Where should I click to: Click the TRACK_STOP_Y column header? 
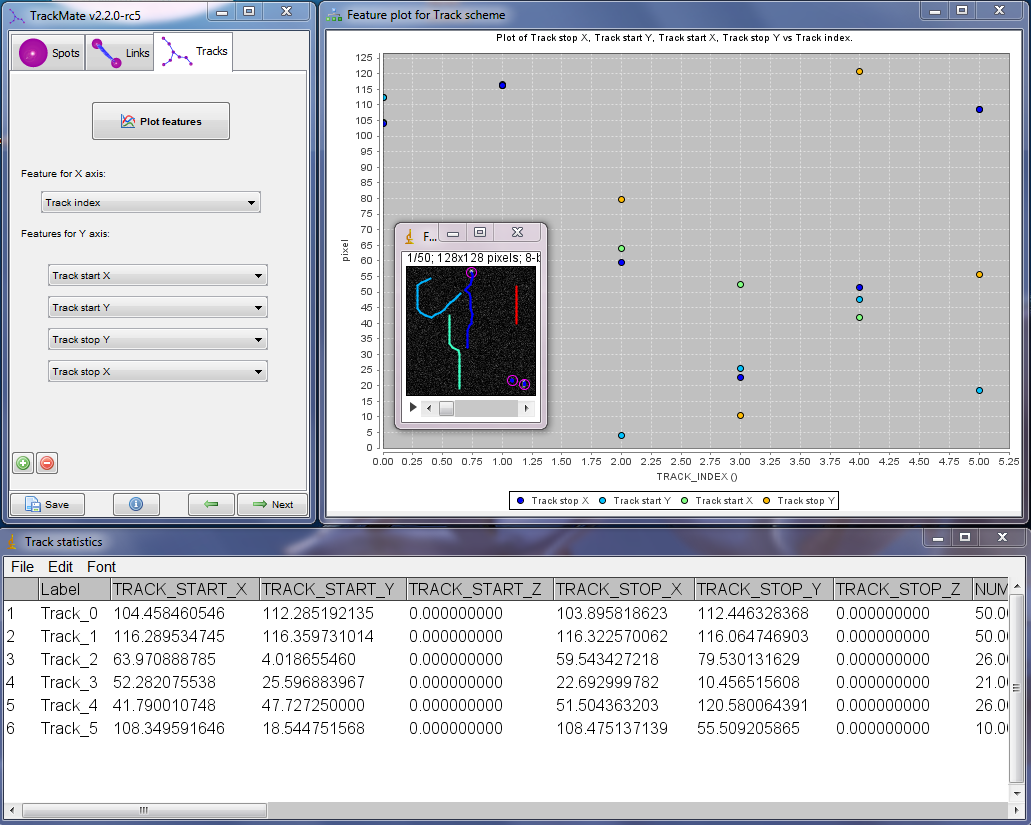[x=763, y=589]
